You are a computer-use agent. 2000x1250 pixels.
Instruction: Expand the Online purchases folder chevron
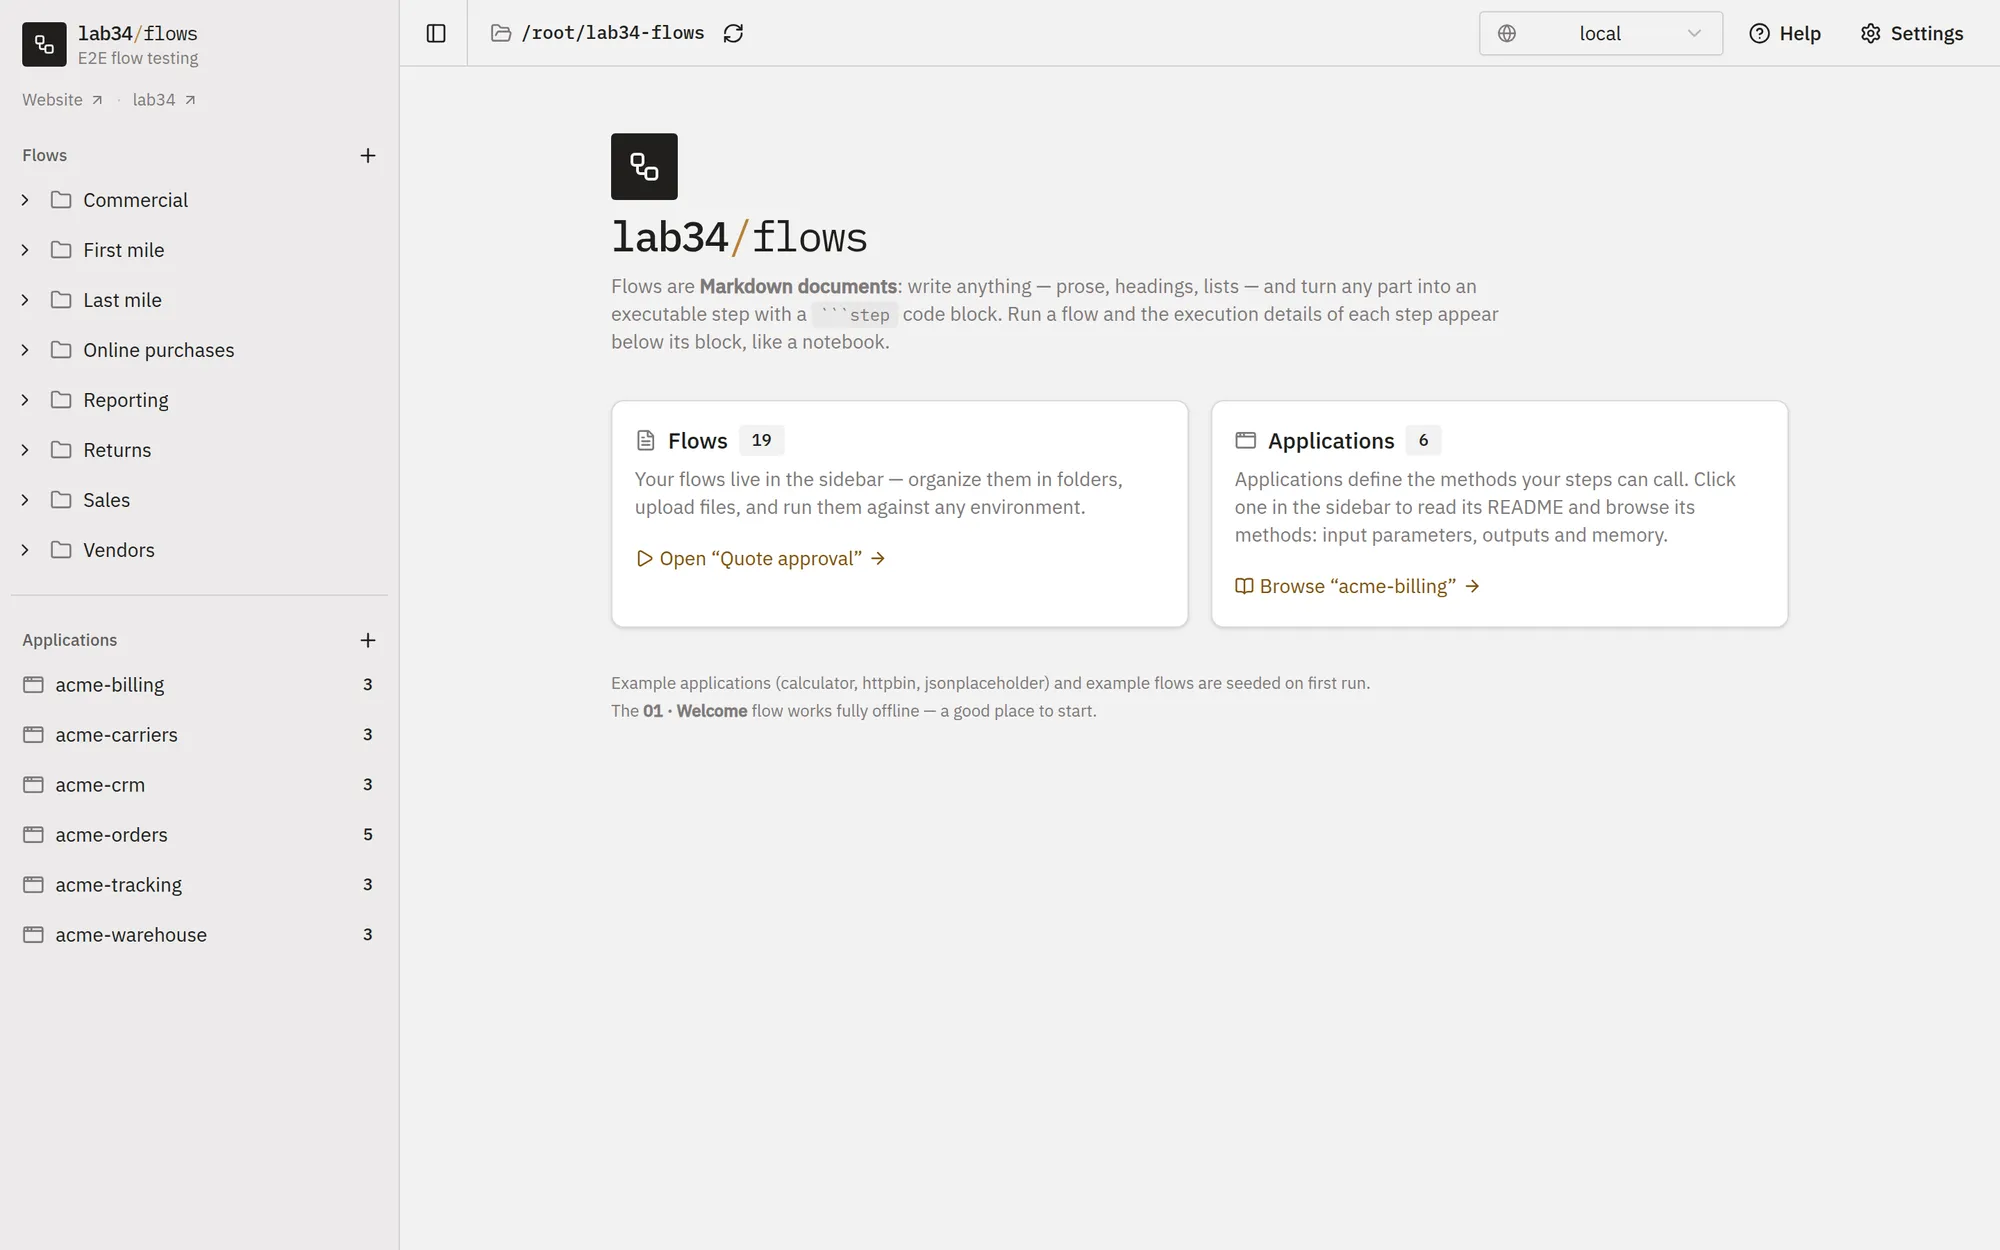tap(25, 350)
